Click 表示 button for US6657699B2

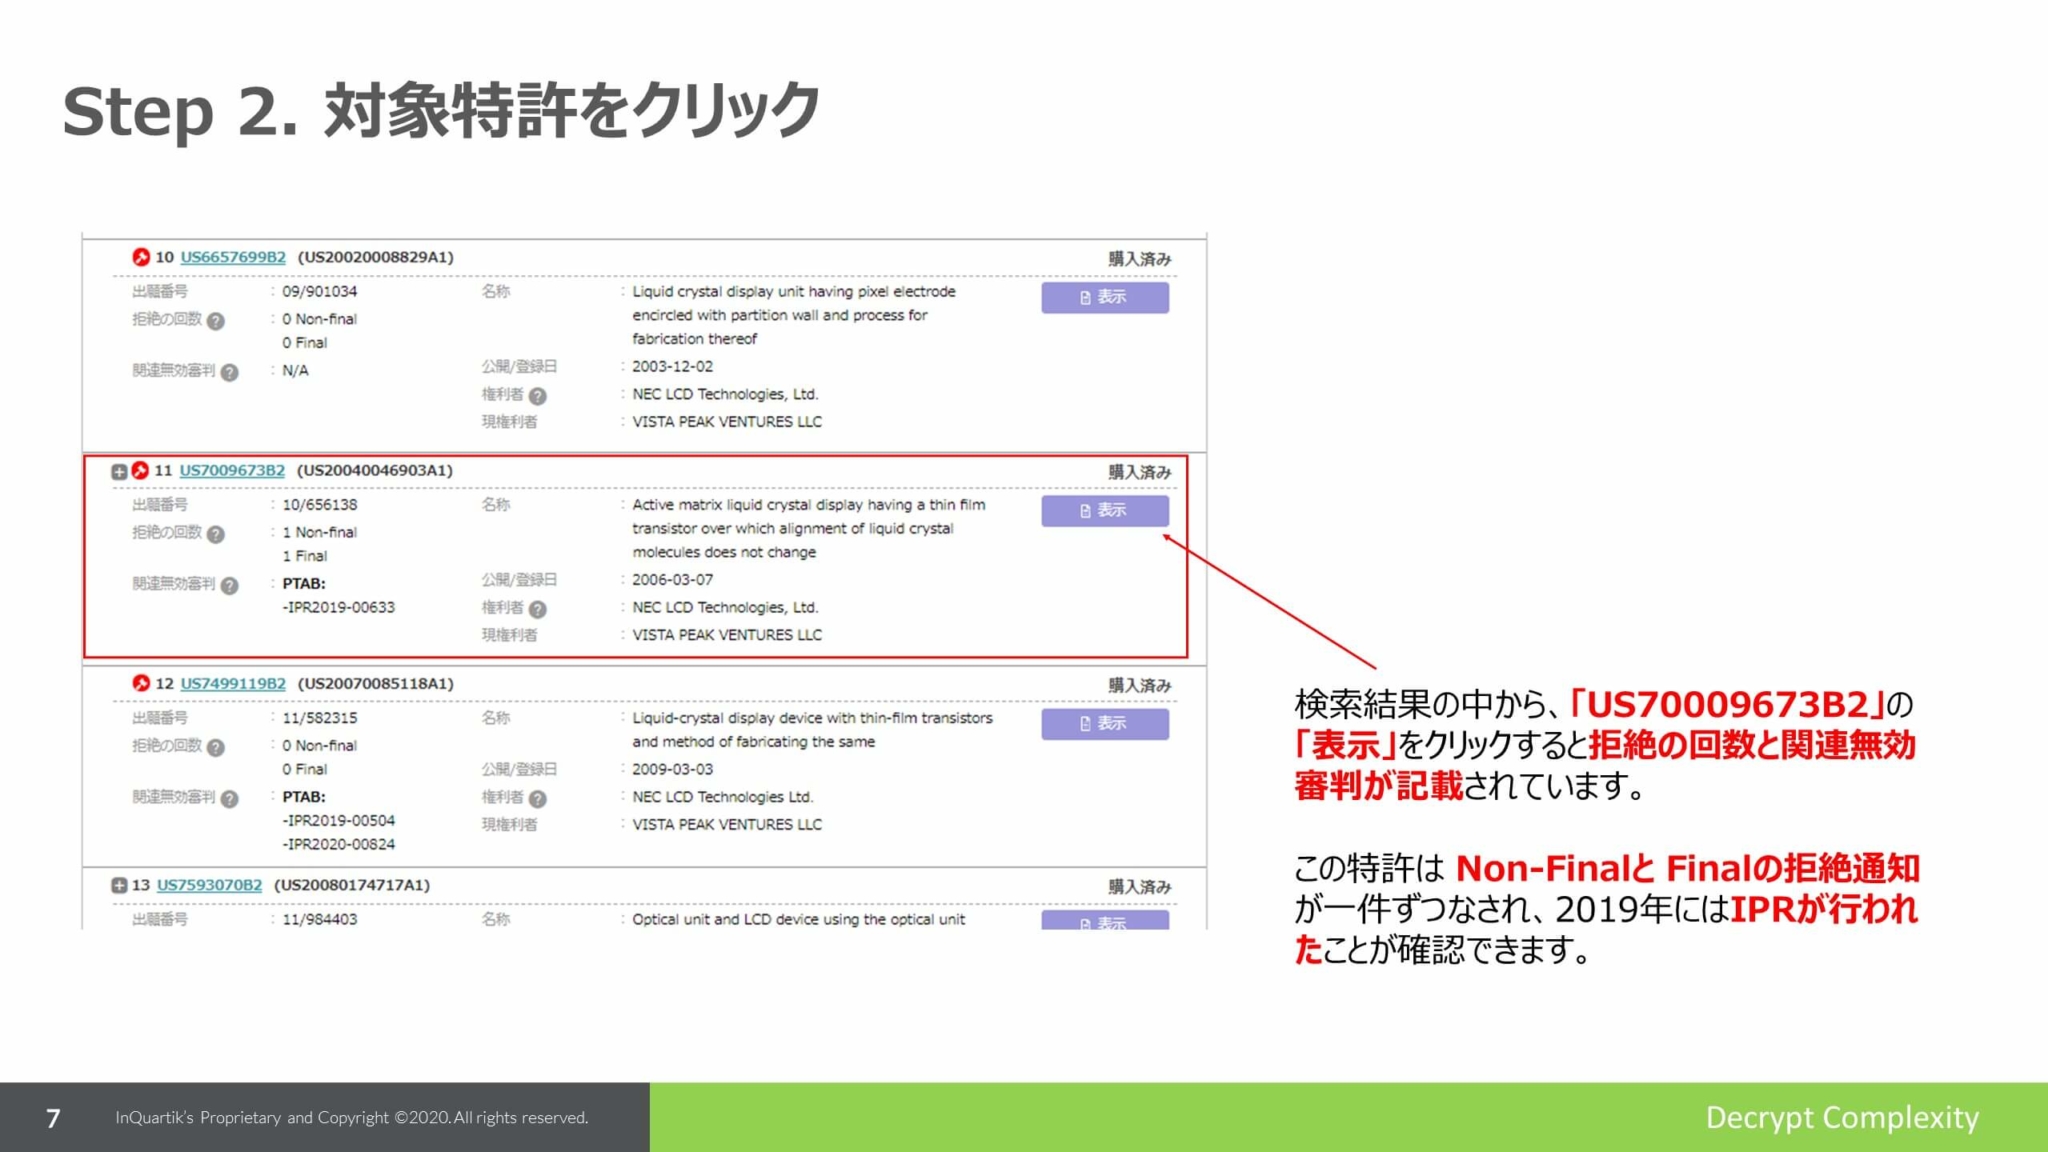pyautogui.click(x=1105, y=297)
